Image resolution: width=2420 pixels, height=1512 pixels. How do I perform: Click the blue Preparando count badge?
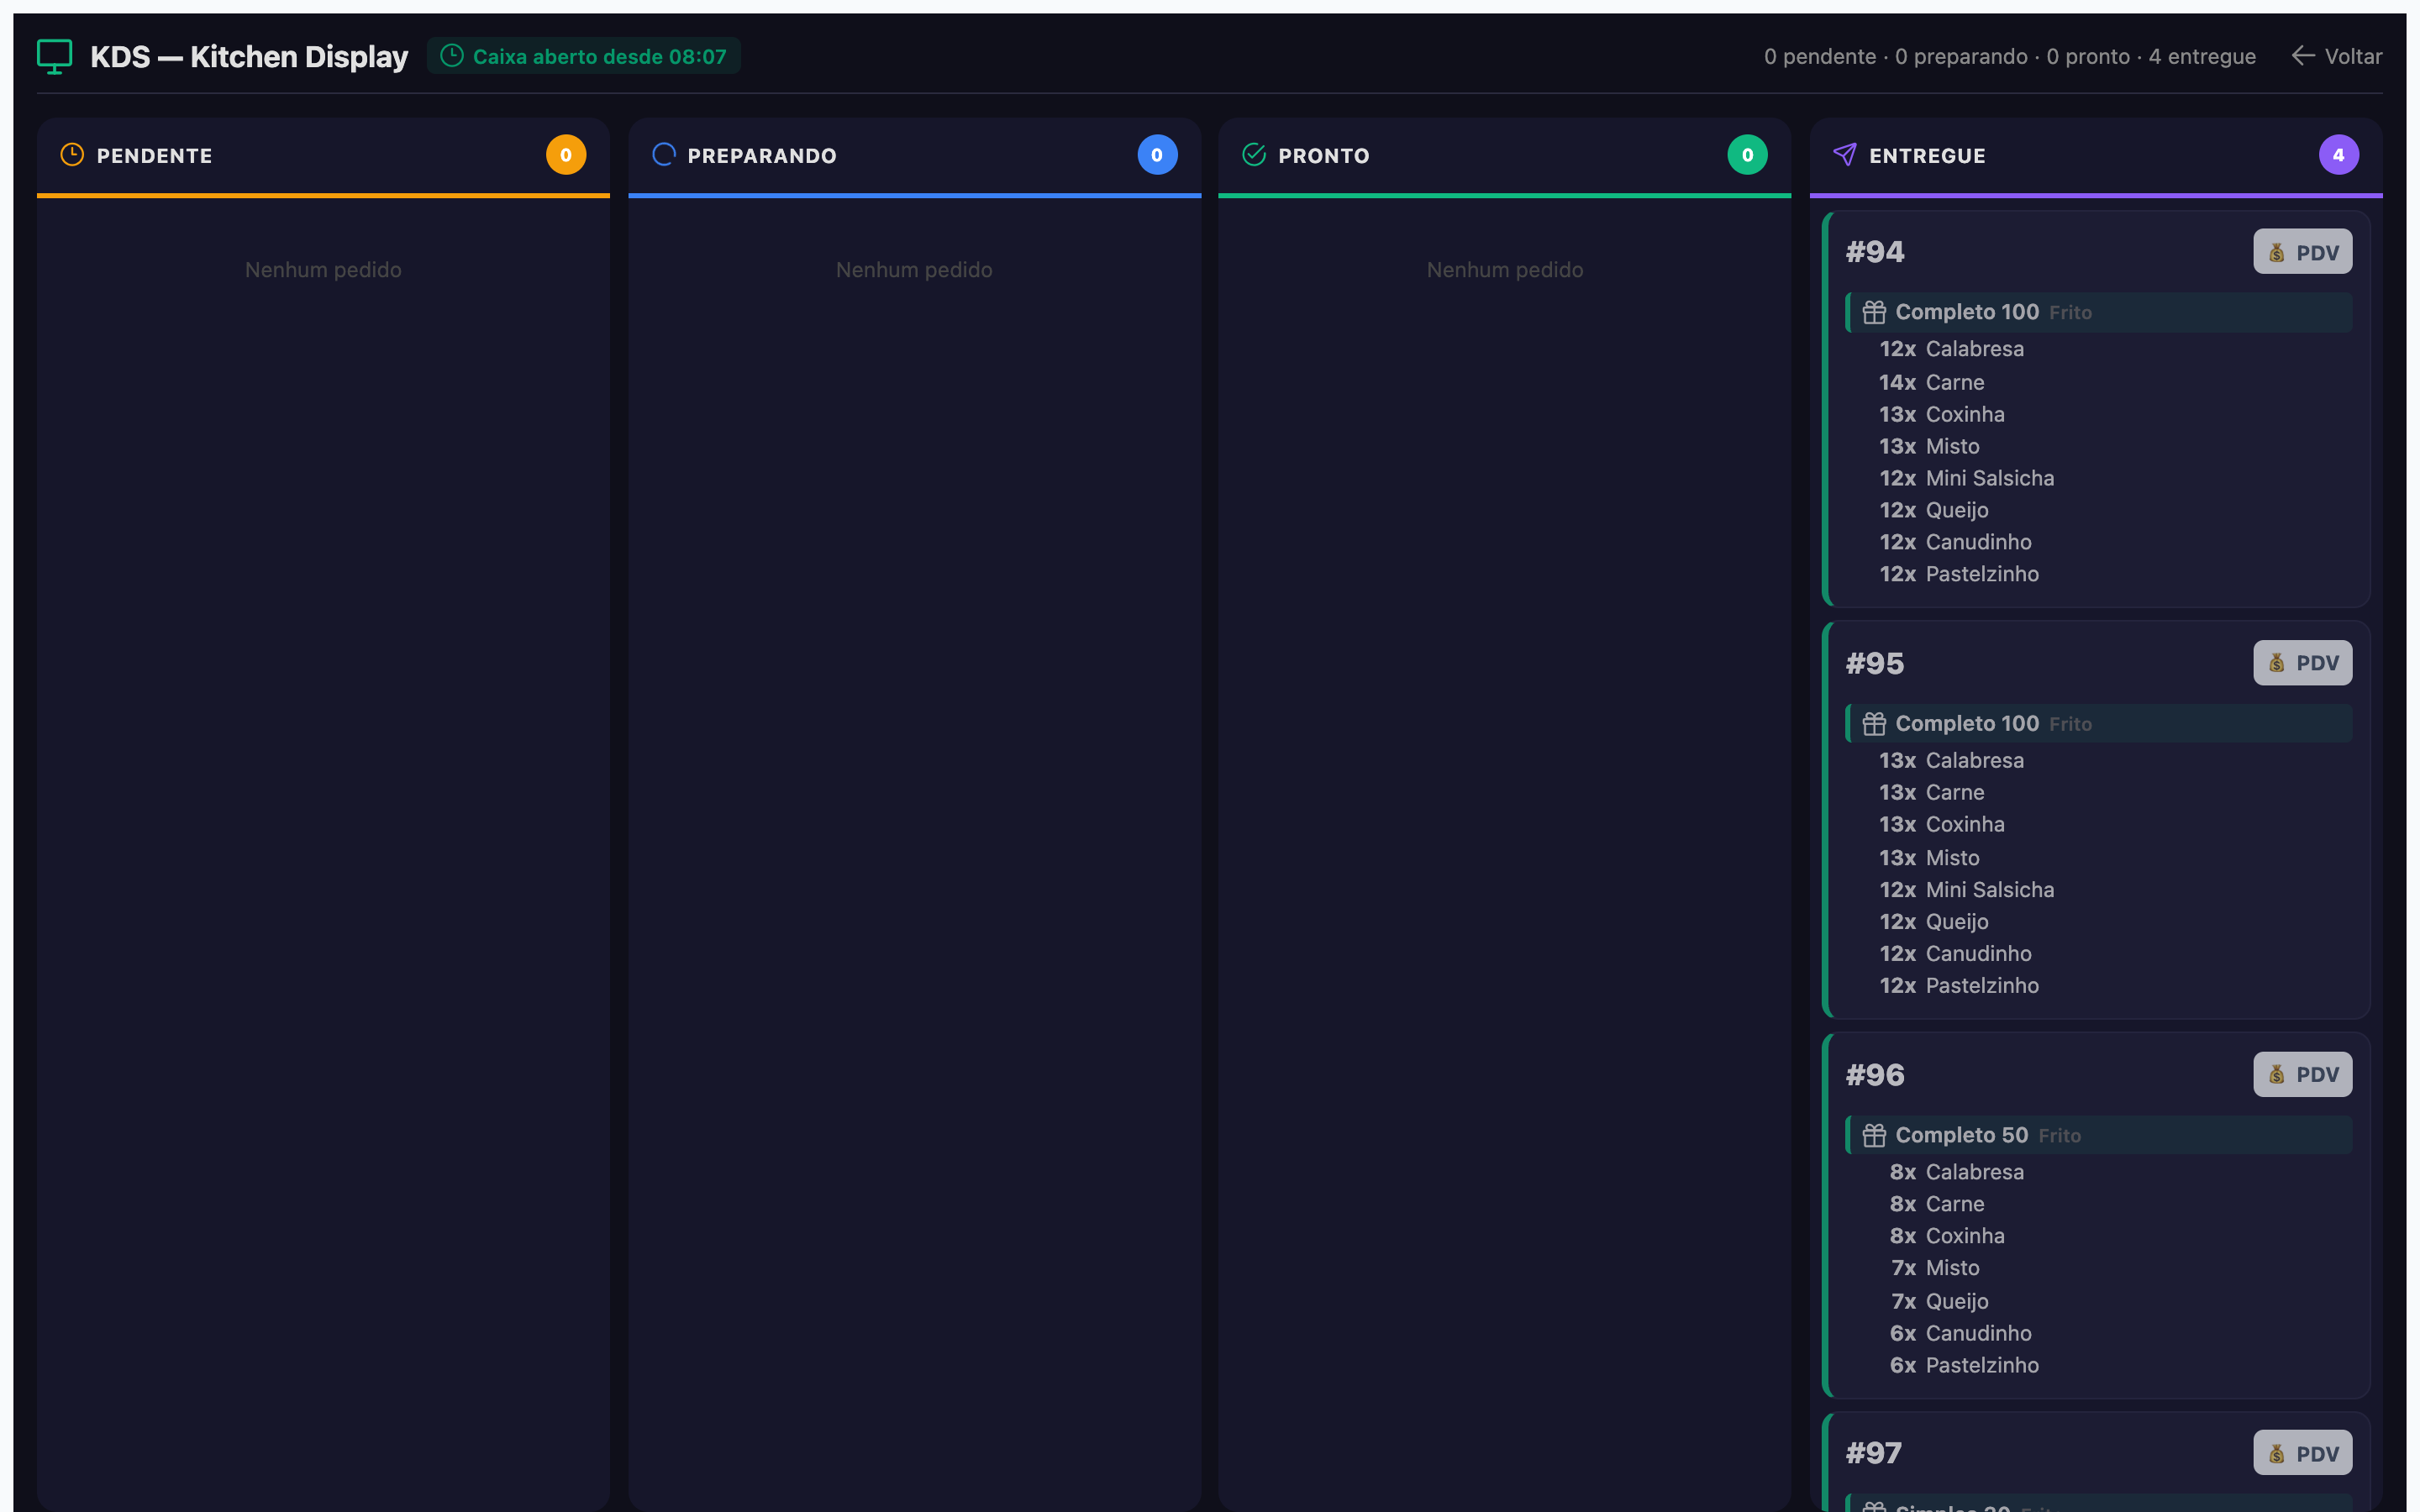[1157, 155]
